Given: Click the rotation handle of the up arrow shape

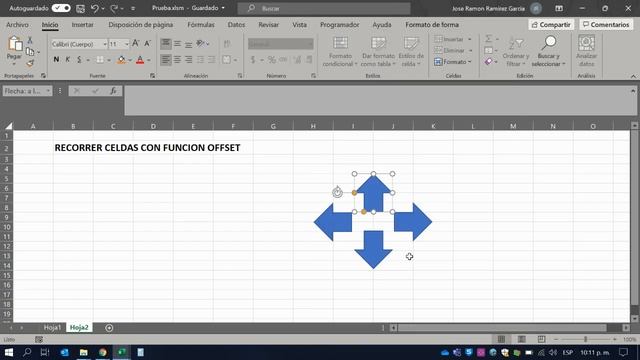Looking at the screenshot, I should pos(337,192).
